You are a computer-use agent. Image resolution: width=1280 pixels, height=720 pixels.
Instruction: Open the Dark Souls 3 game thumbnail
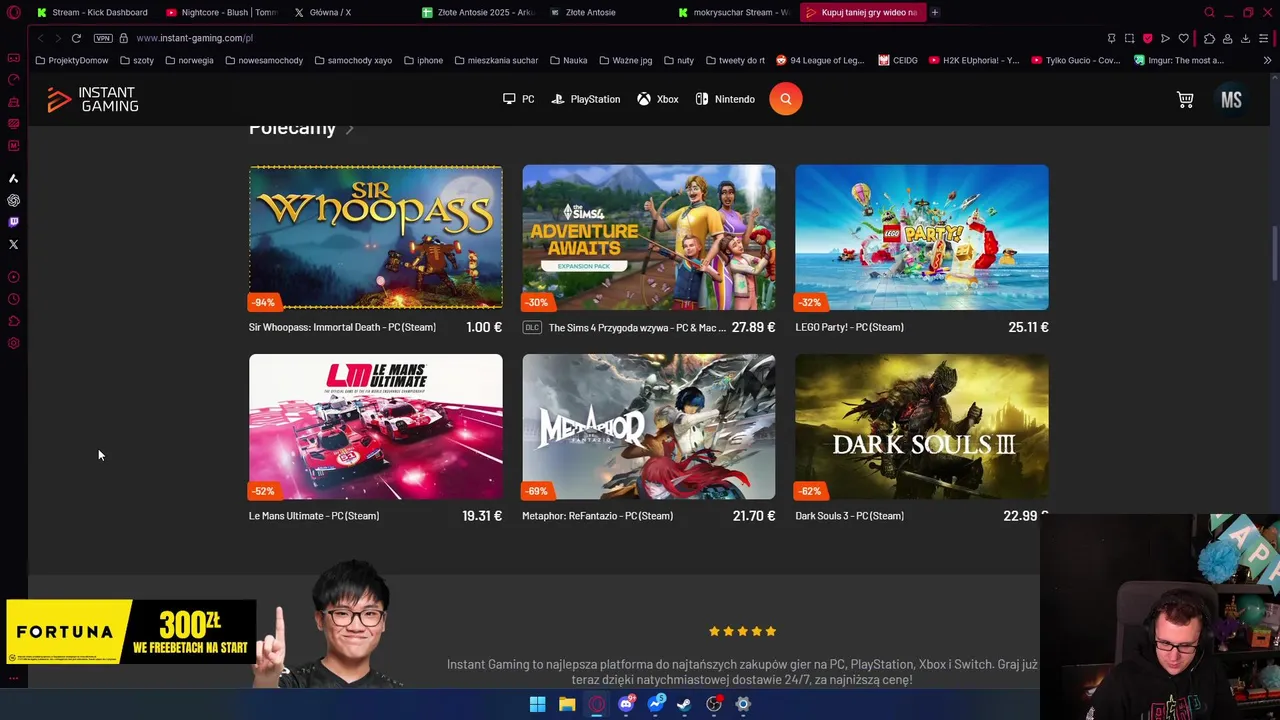point(922,426)
